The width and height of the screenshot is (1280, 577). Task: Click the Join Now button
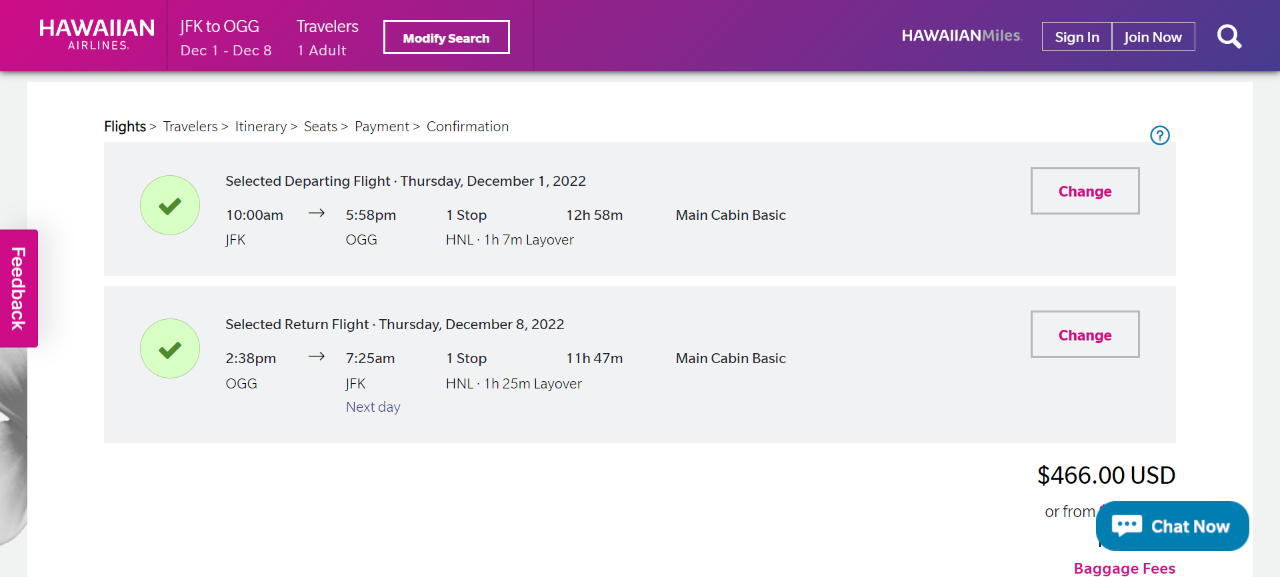point(1153,37)
